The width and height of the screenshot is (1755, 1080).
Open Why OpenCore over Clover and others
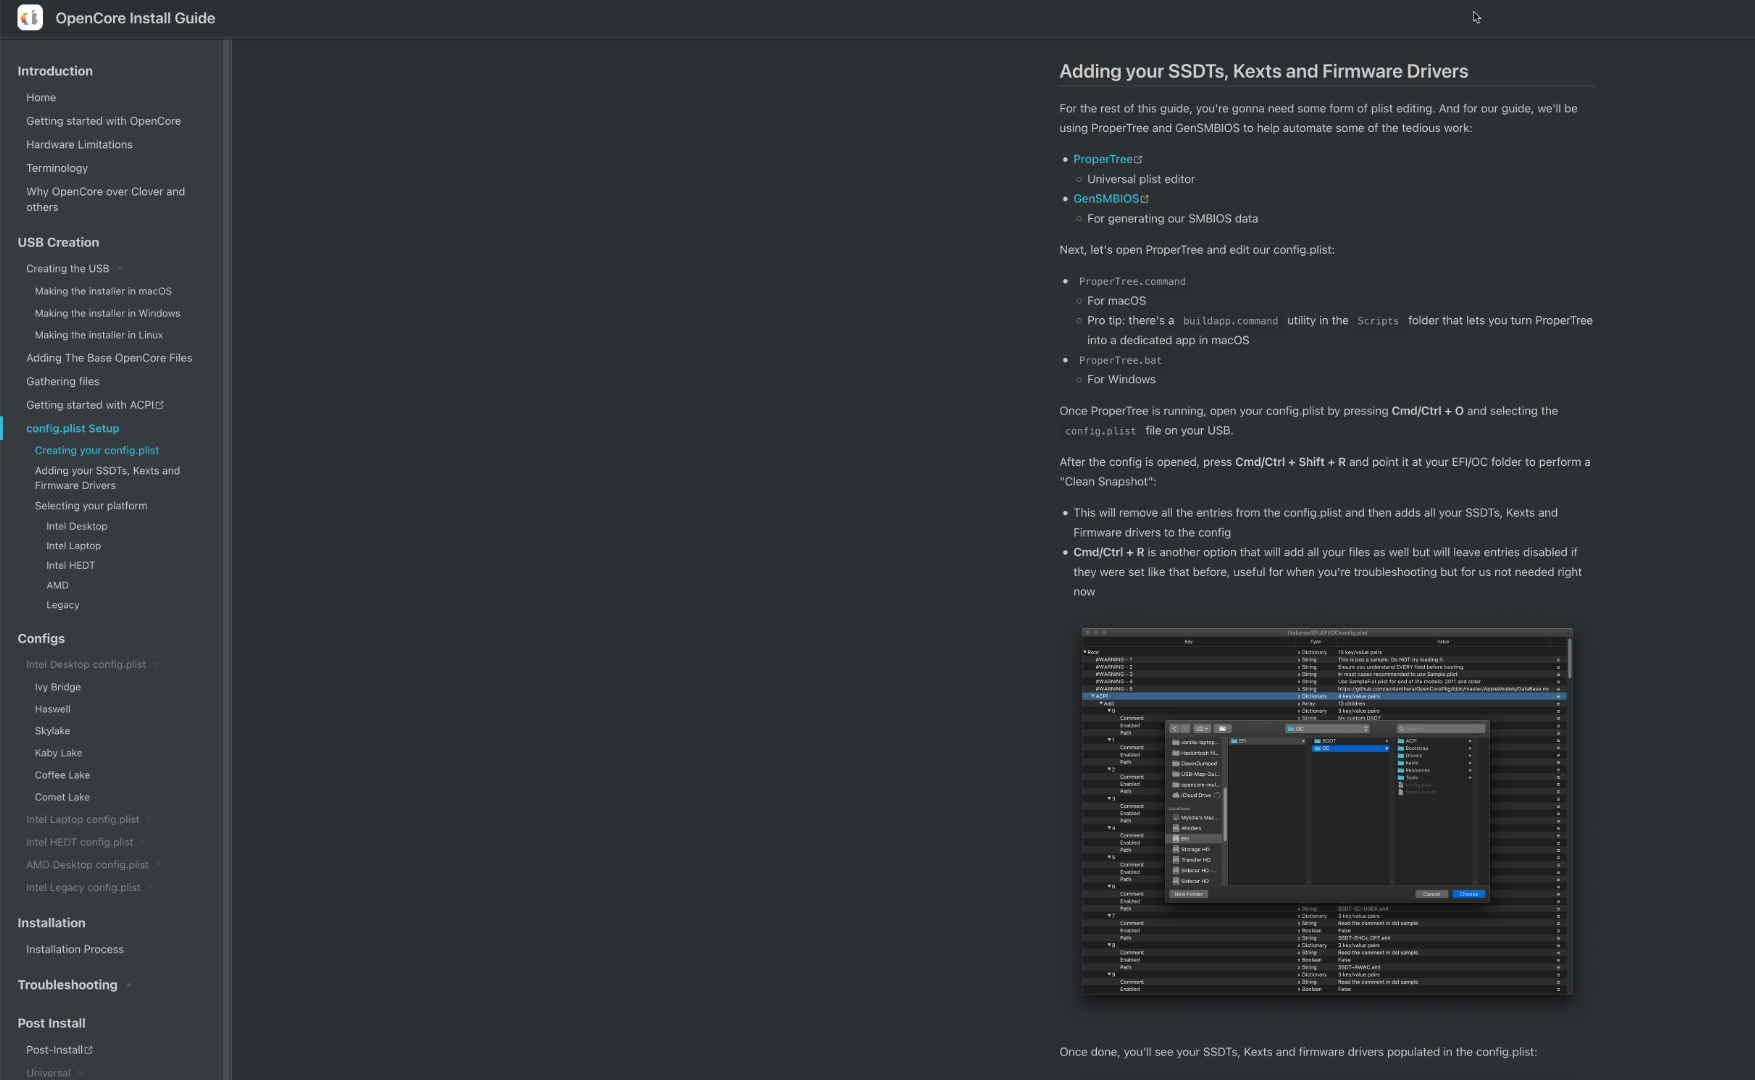click(105, 200)
